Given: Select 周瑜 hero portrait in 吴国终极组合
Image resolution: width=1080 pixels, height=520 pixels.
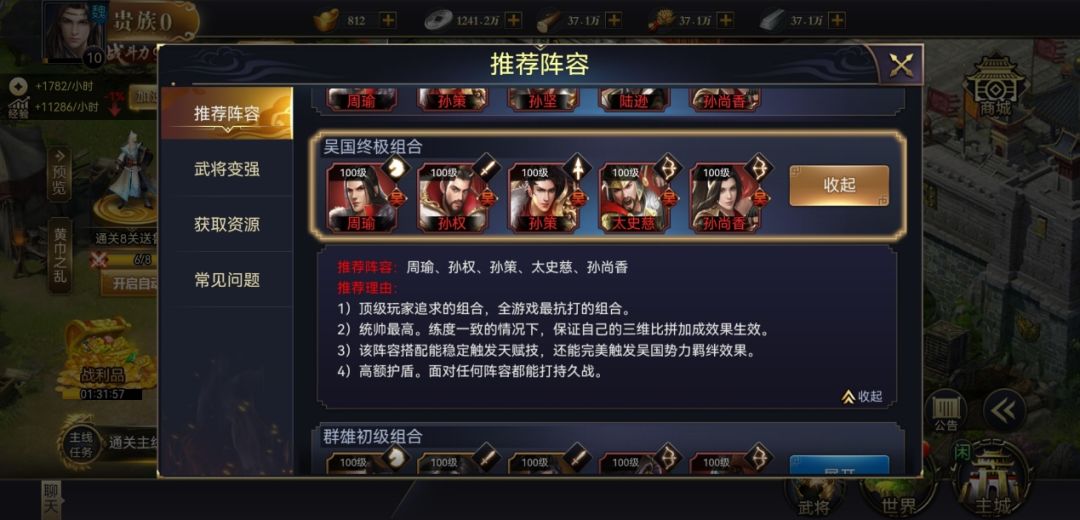Looking at the screenshot, I should click(x=362, y=198).
